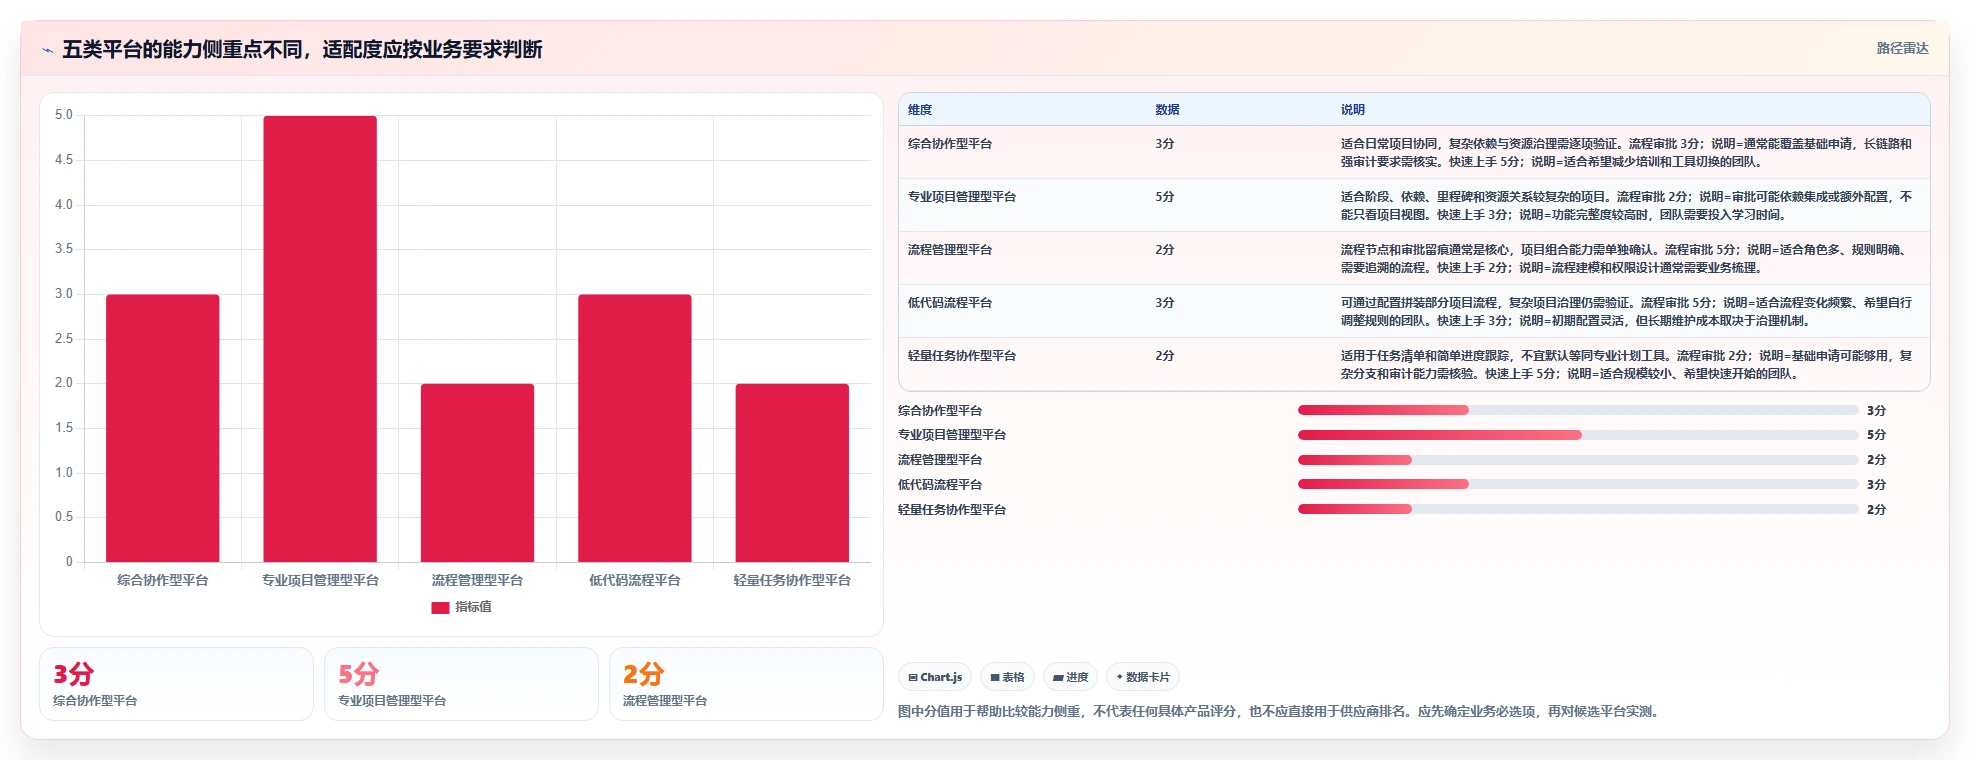Image resolution: width=1970 pixels, height=760 pixels.
Task: Click the 低代码流程平台 progress bar
Action: click(x=1578, y=484)
